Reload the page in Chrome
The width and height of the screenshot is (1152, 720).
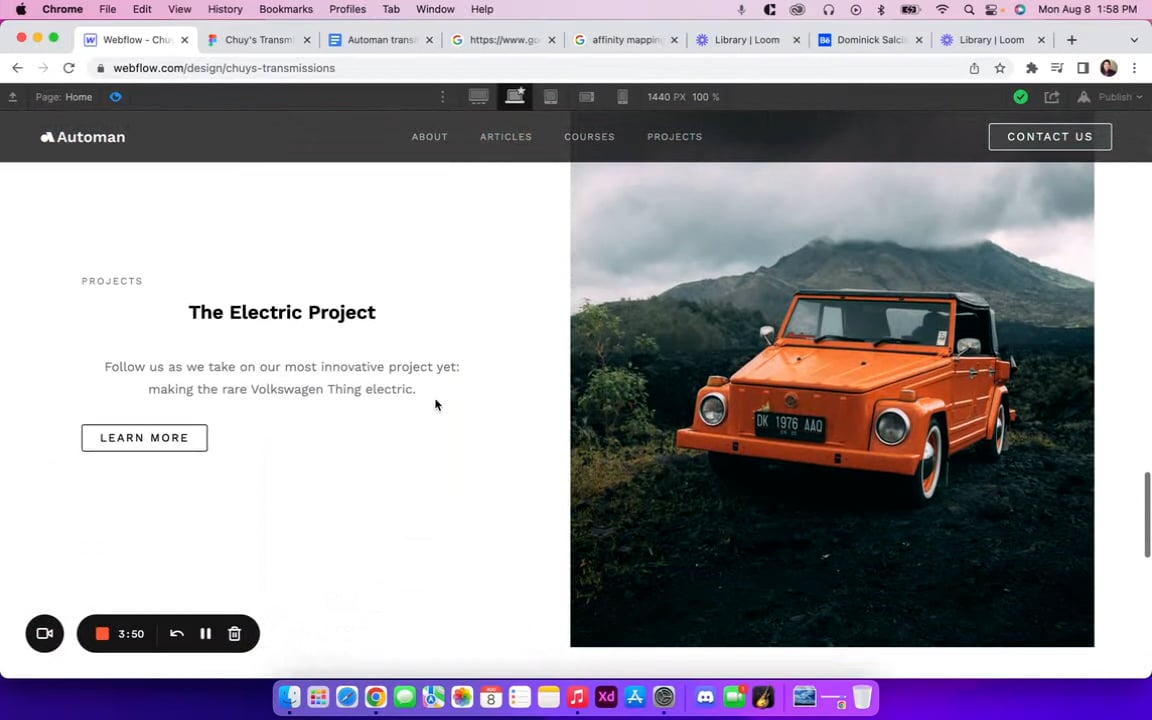(68, 68)
